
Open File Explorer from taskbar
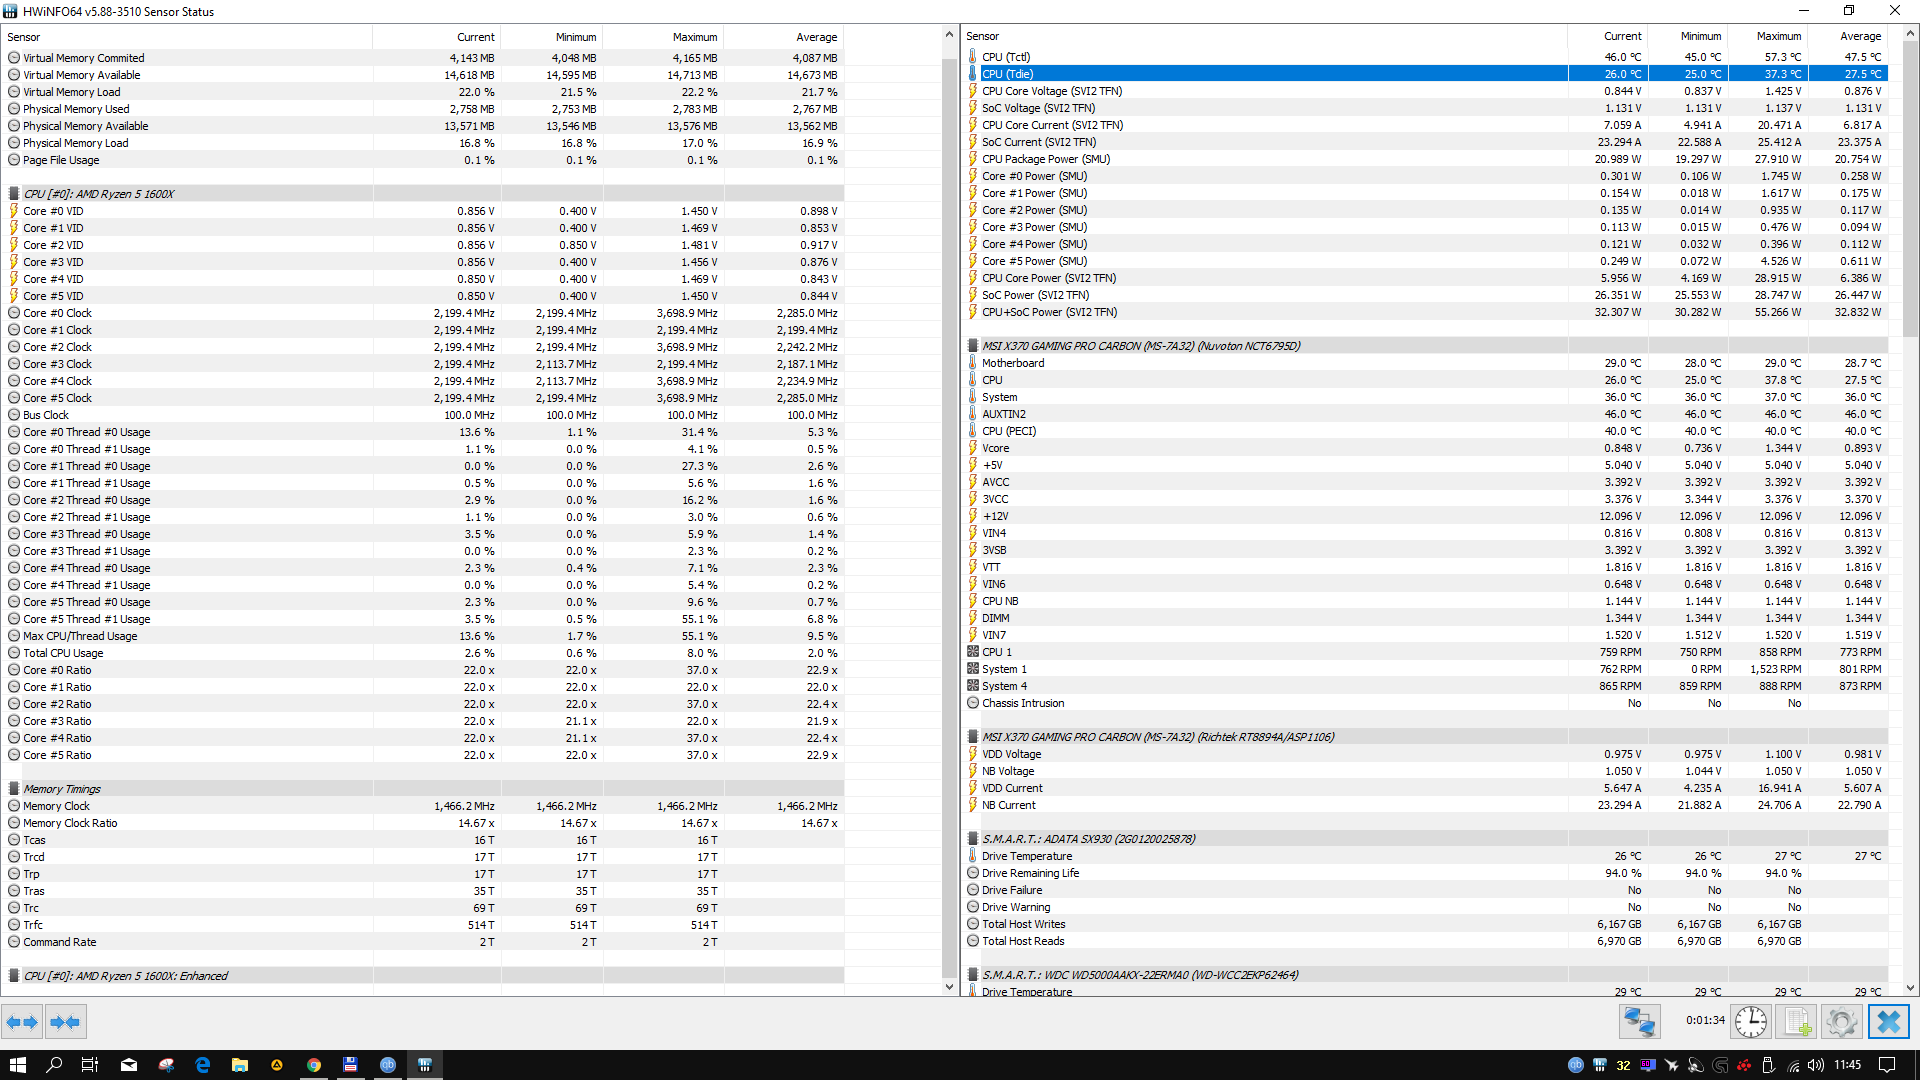coord(240,1065)
